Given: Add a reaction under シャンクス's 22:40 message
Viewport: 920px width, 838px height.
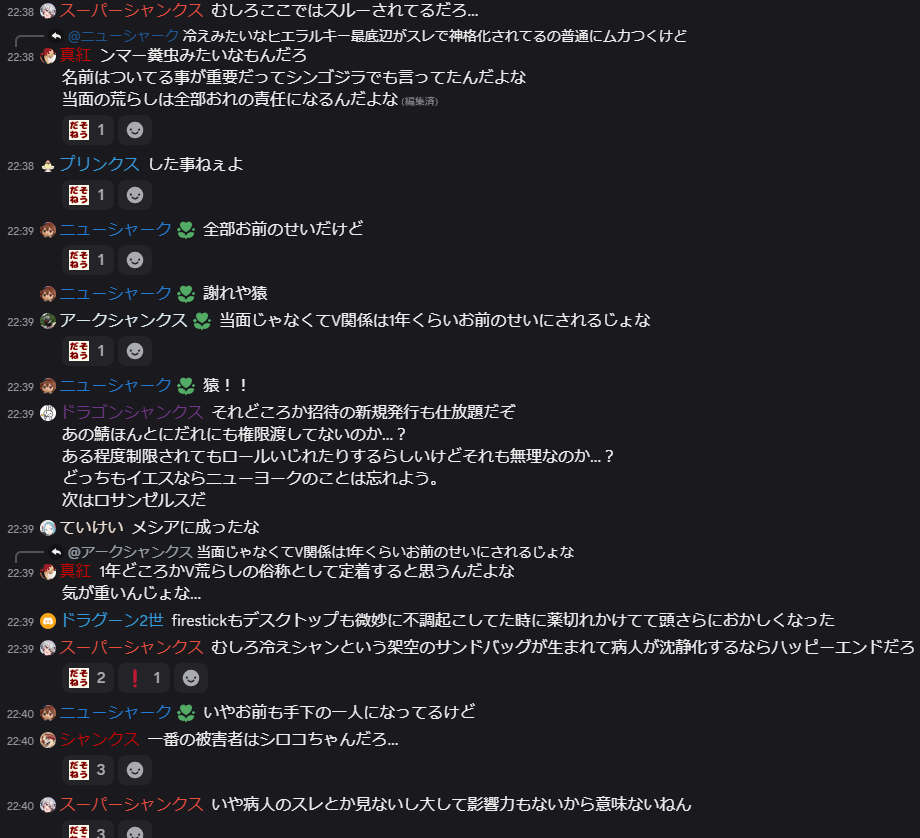Looking at the screenshot, I should [x=135, y=770].
